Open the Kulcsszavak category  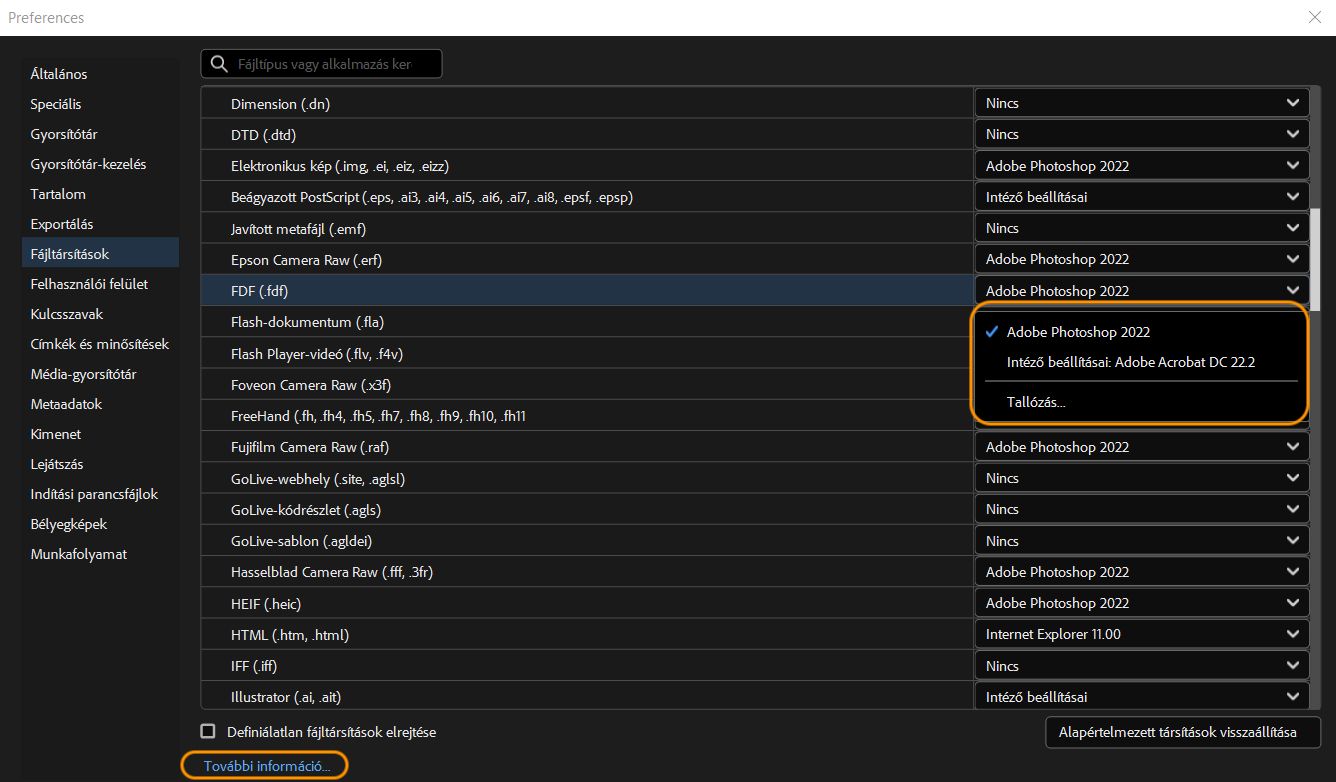67,314
